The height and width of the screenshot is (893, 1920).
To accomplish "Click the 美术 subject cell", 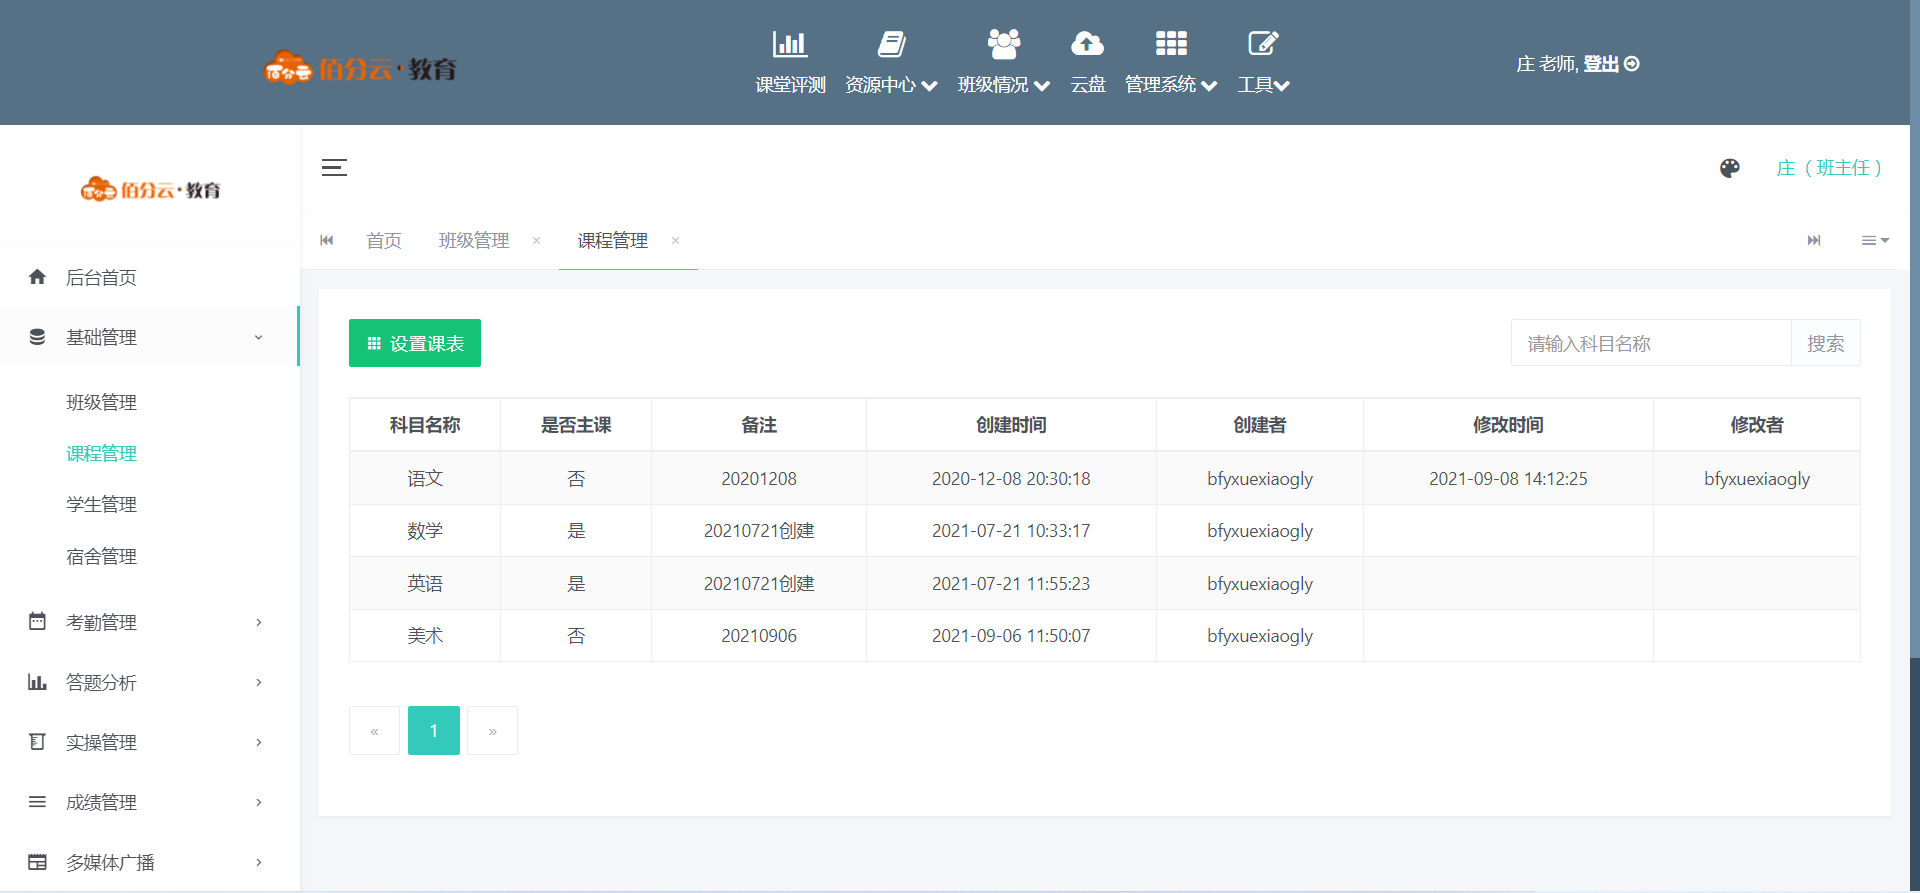I will [425, 635].
